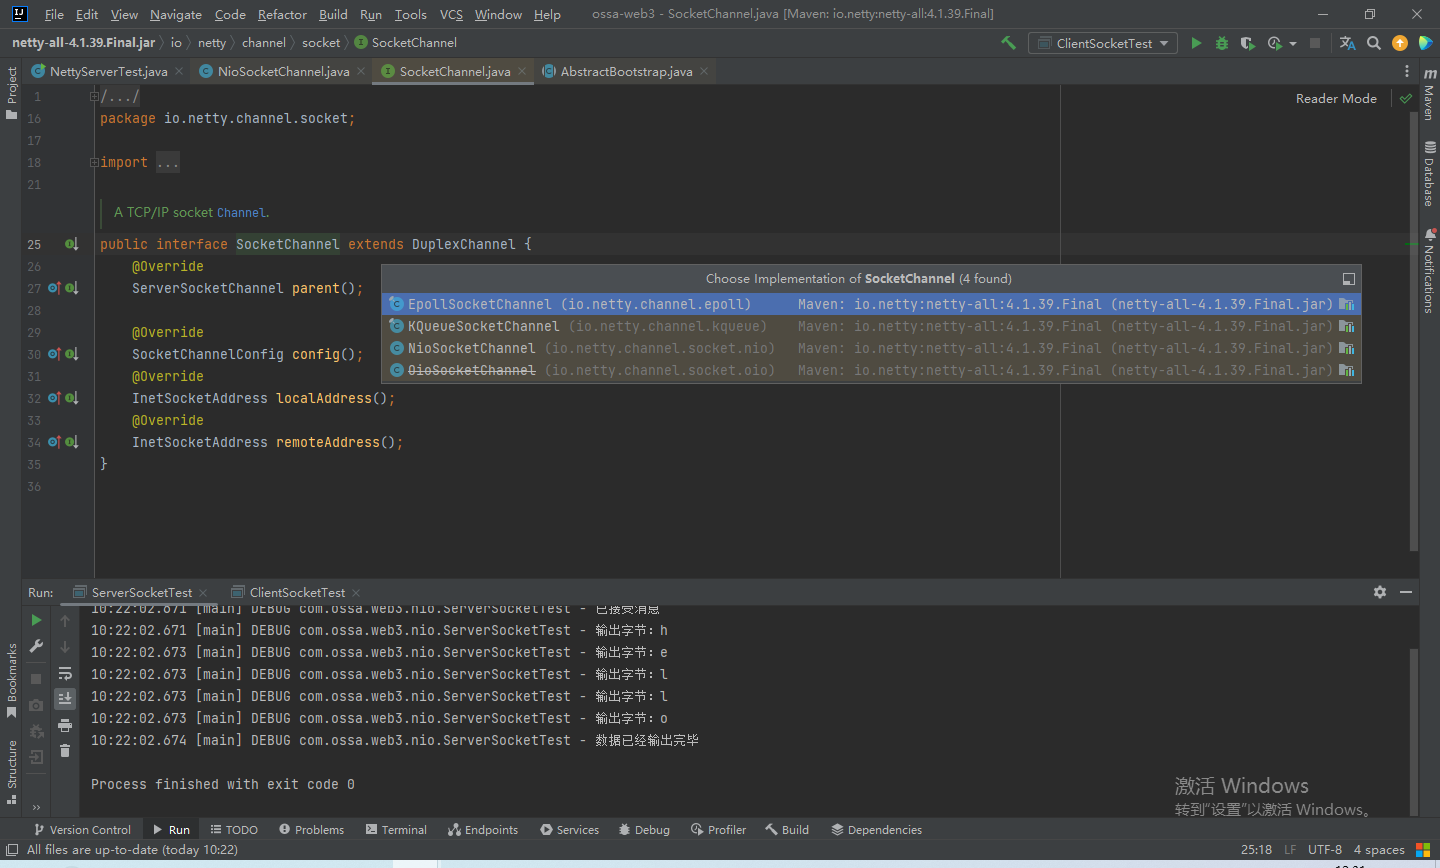Build the project with the hammer icon
The width and height of the screenshot is (1440, 868).
click(1008, 43)
